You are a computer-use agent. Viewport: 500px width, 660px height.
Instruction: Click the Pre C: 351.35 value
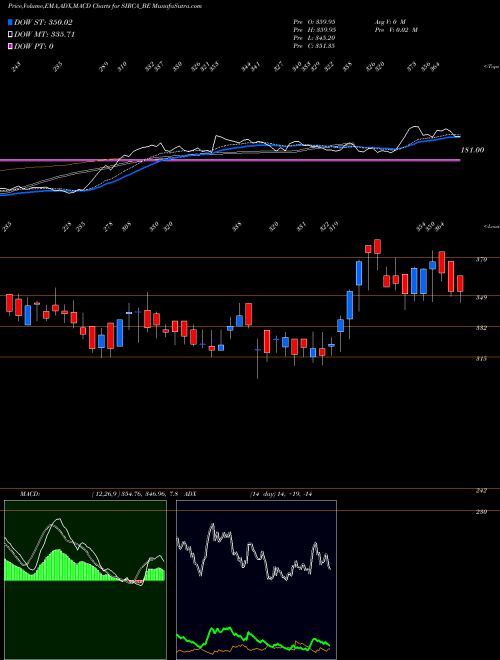pyautogui.click(x=314, y=46)
